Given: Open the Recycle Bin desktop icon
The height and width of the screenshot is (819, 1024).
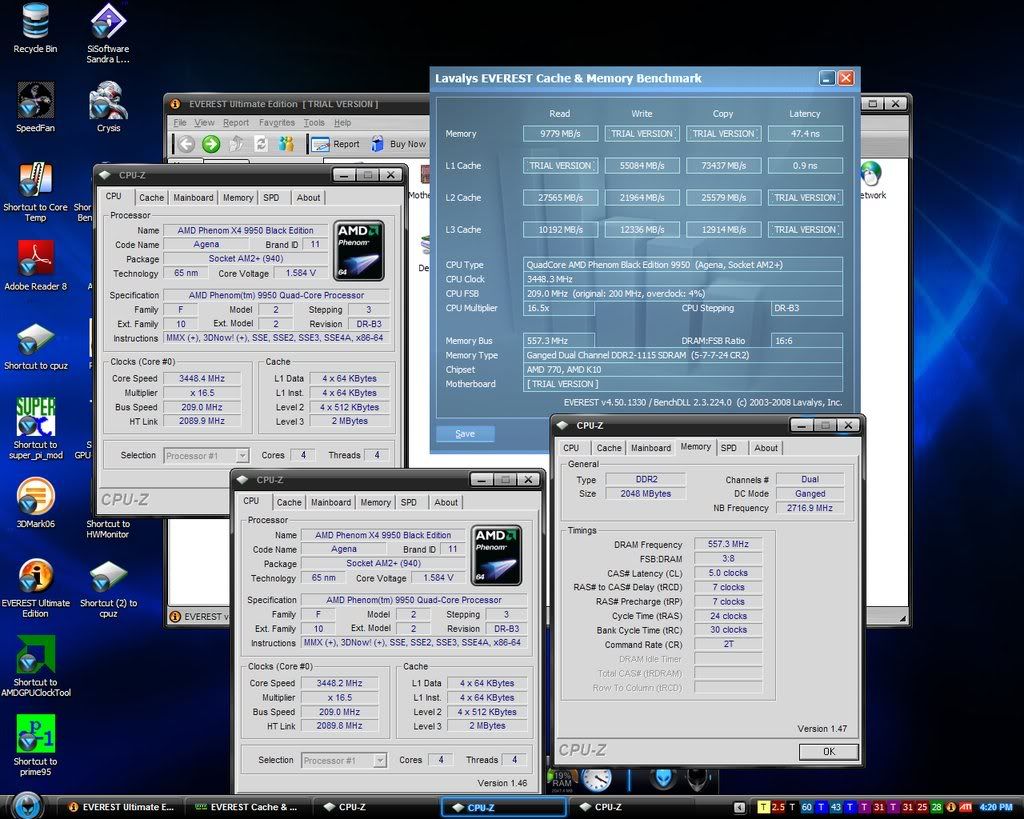Looking at the screenshot, I should tap(35, 29).
